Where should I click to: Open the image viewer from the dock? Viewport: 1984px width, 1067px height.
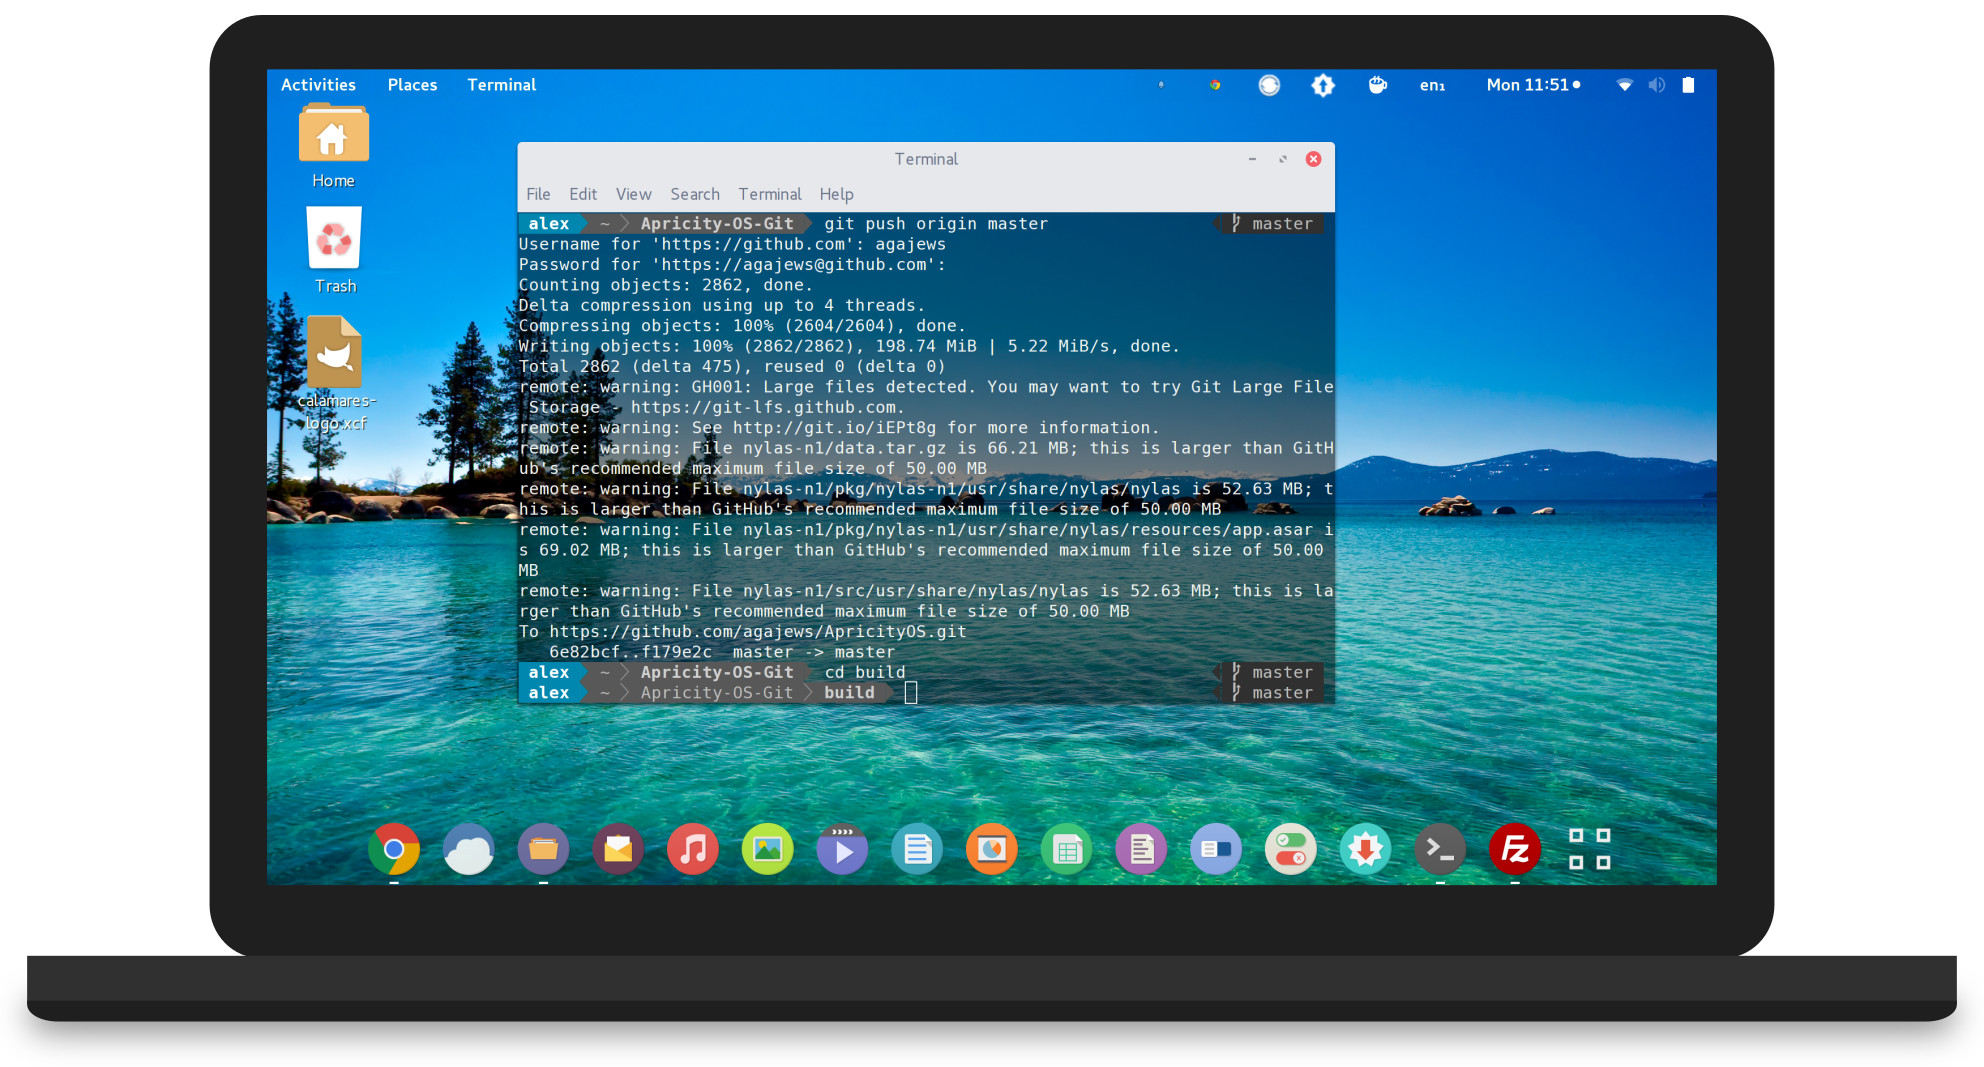tap(767, 849)
